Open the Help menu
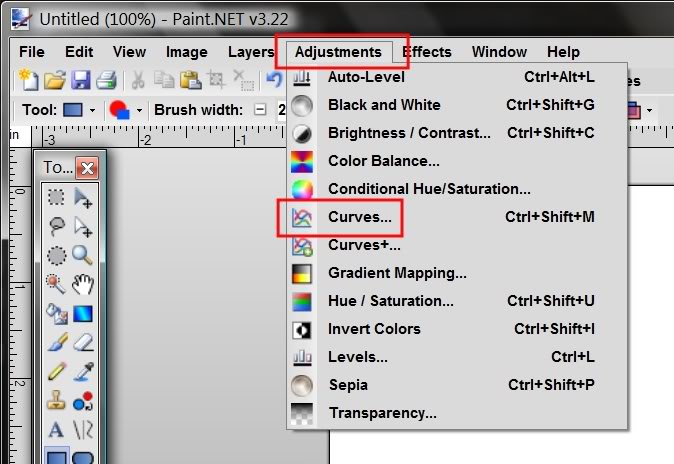This screenshot has height=464, width=674. tap(563, 52)
